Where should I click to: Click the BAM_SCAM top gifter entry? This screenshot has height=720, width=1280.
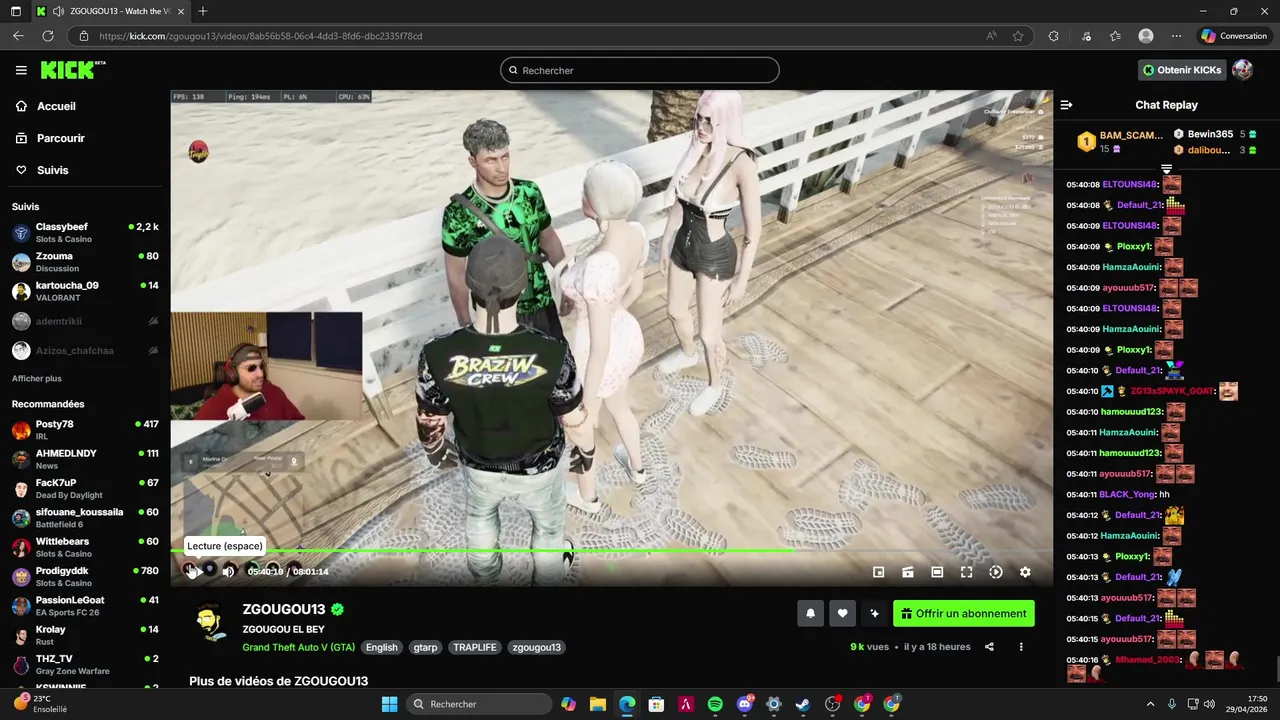tap(1119, 141)
